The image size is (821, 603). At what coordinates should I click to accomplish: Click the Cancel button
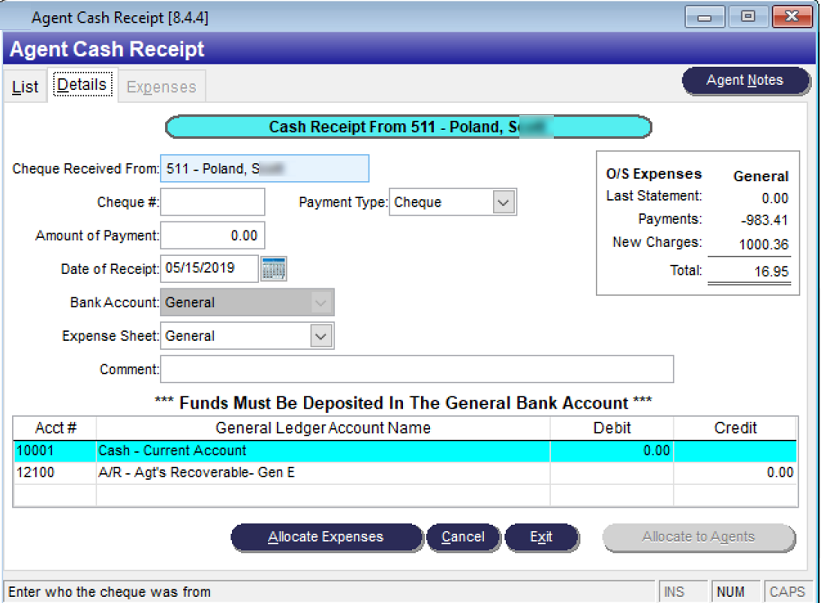pos(464,537)
